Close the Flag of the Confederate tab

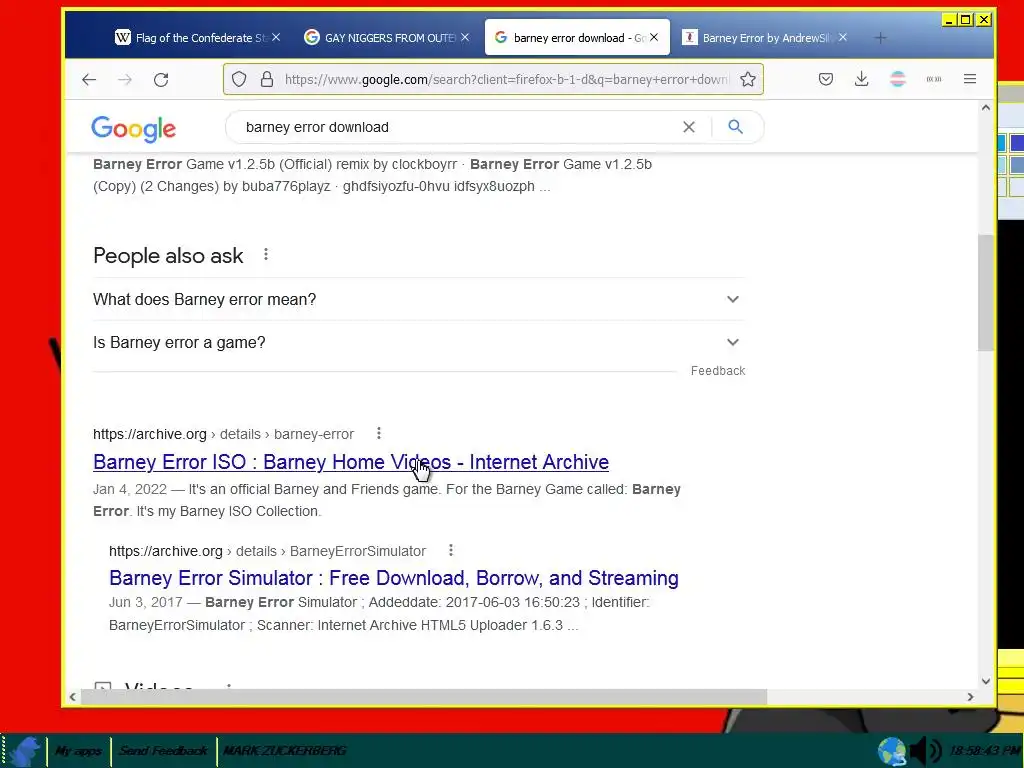276,37
